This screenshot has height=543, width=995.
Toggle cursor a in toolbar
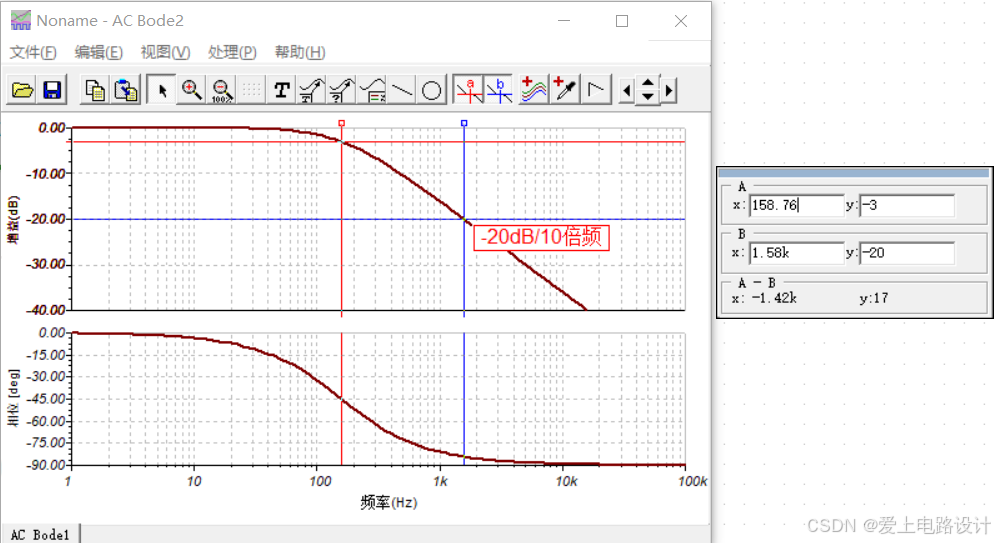pyautogui.click(x=469, y=90)
